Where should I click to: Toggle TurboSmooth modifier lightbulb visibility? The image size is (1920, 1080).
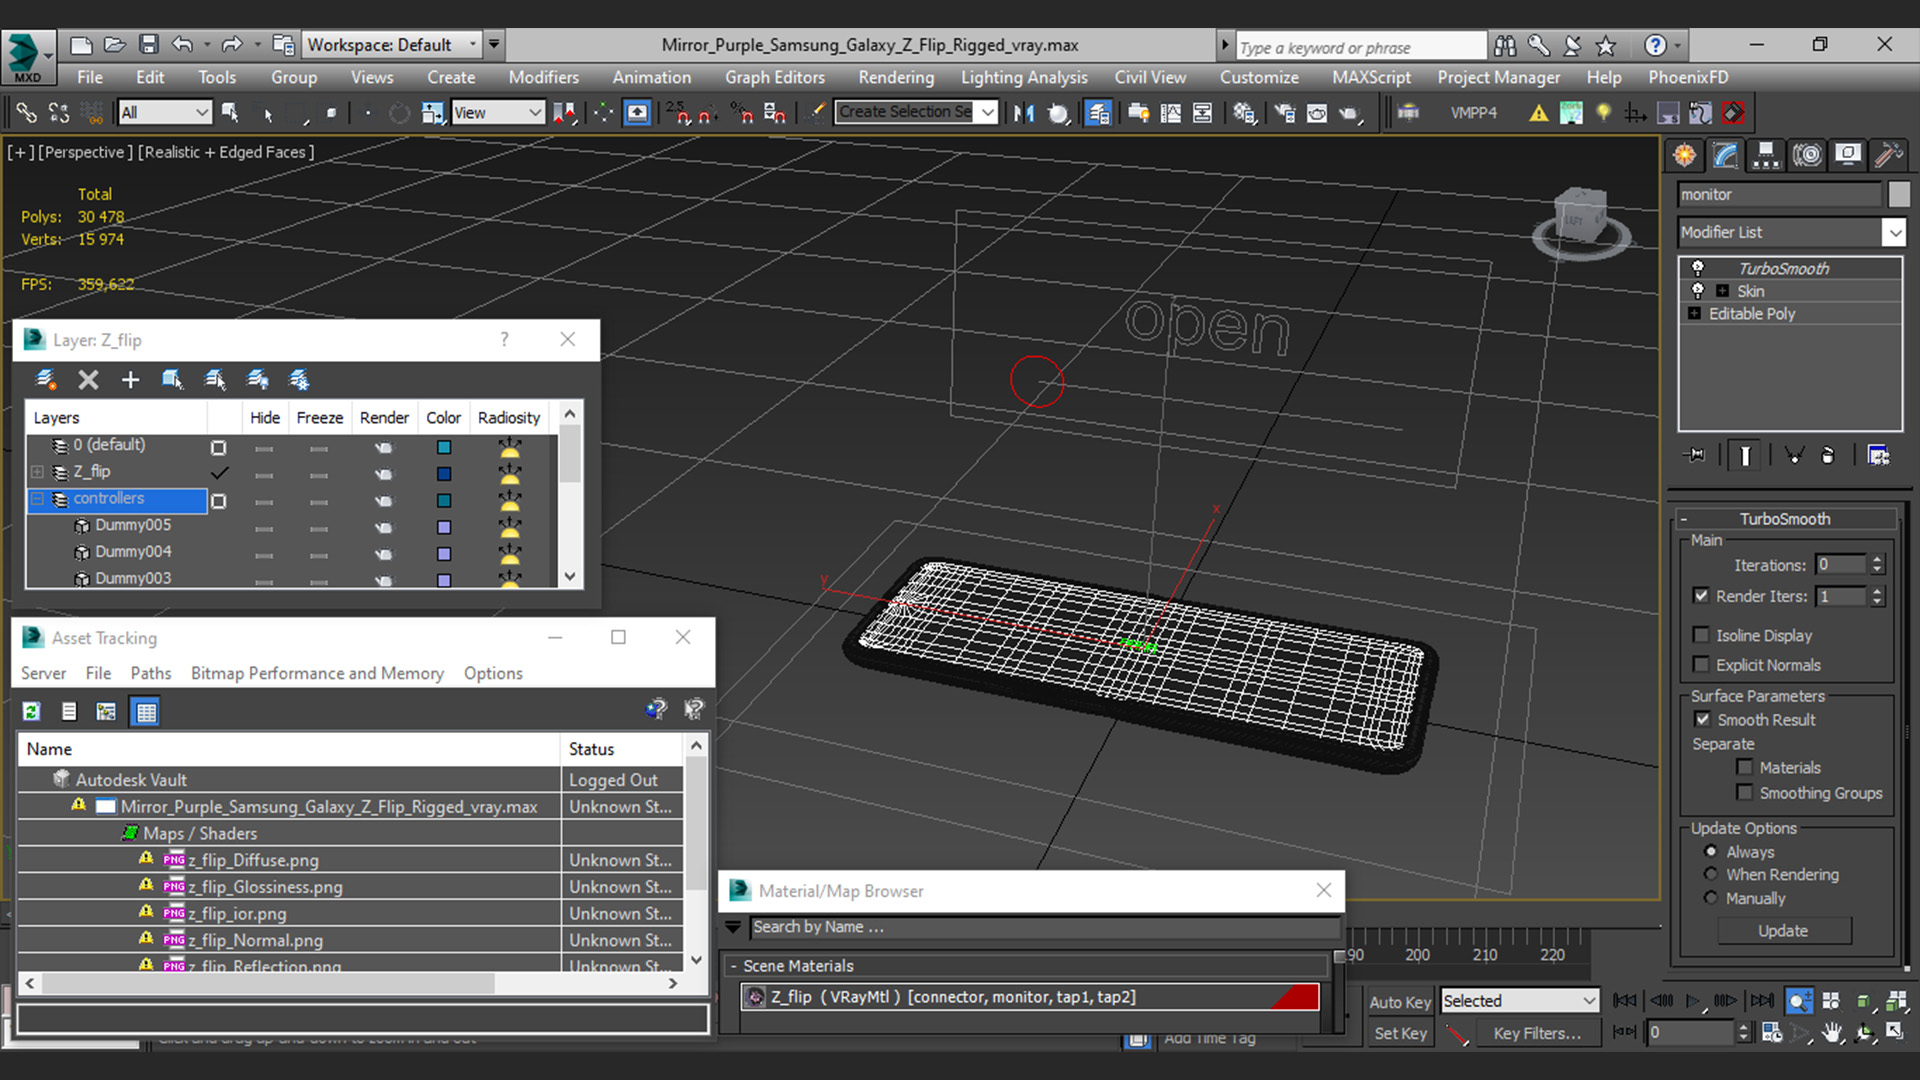coord(1697,268)
